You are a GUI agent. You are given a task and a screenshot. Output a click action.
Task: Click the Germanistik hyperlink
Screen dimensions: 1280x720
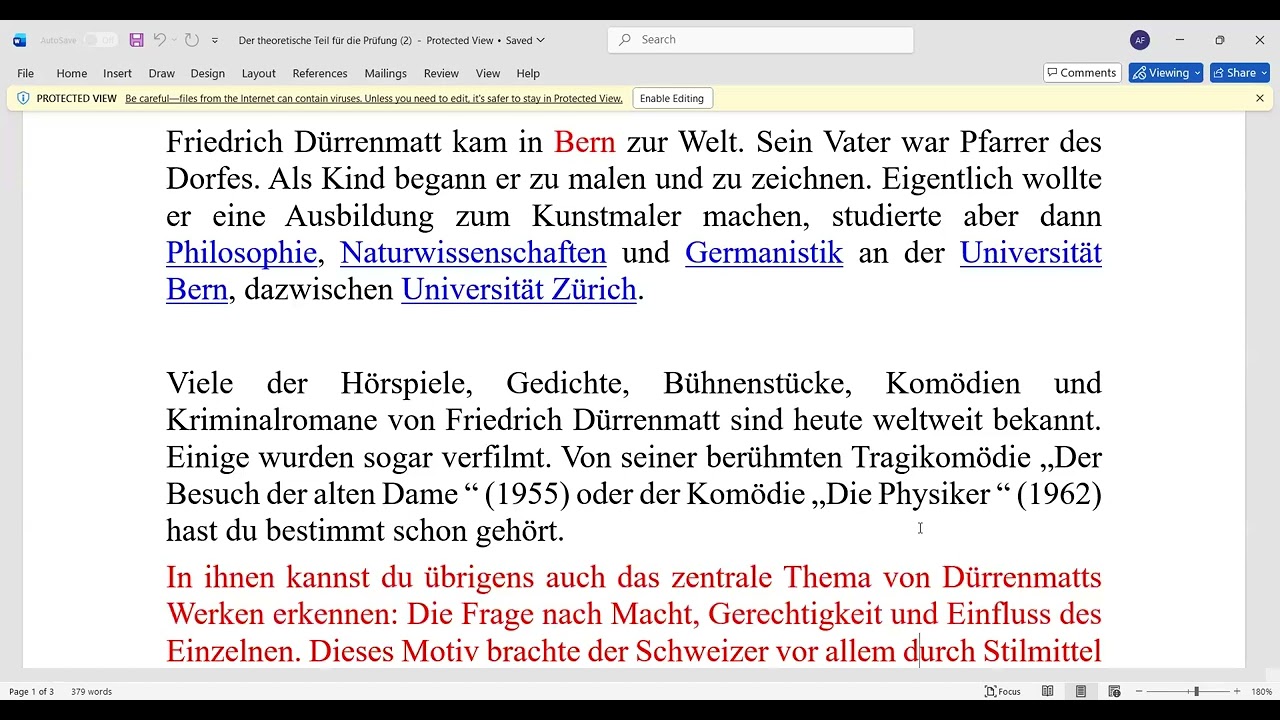pyautogui.click(x=764, y=253)
